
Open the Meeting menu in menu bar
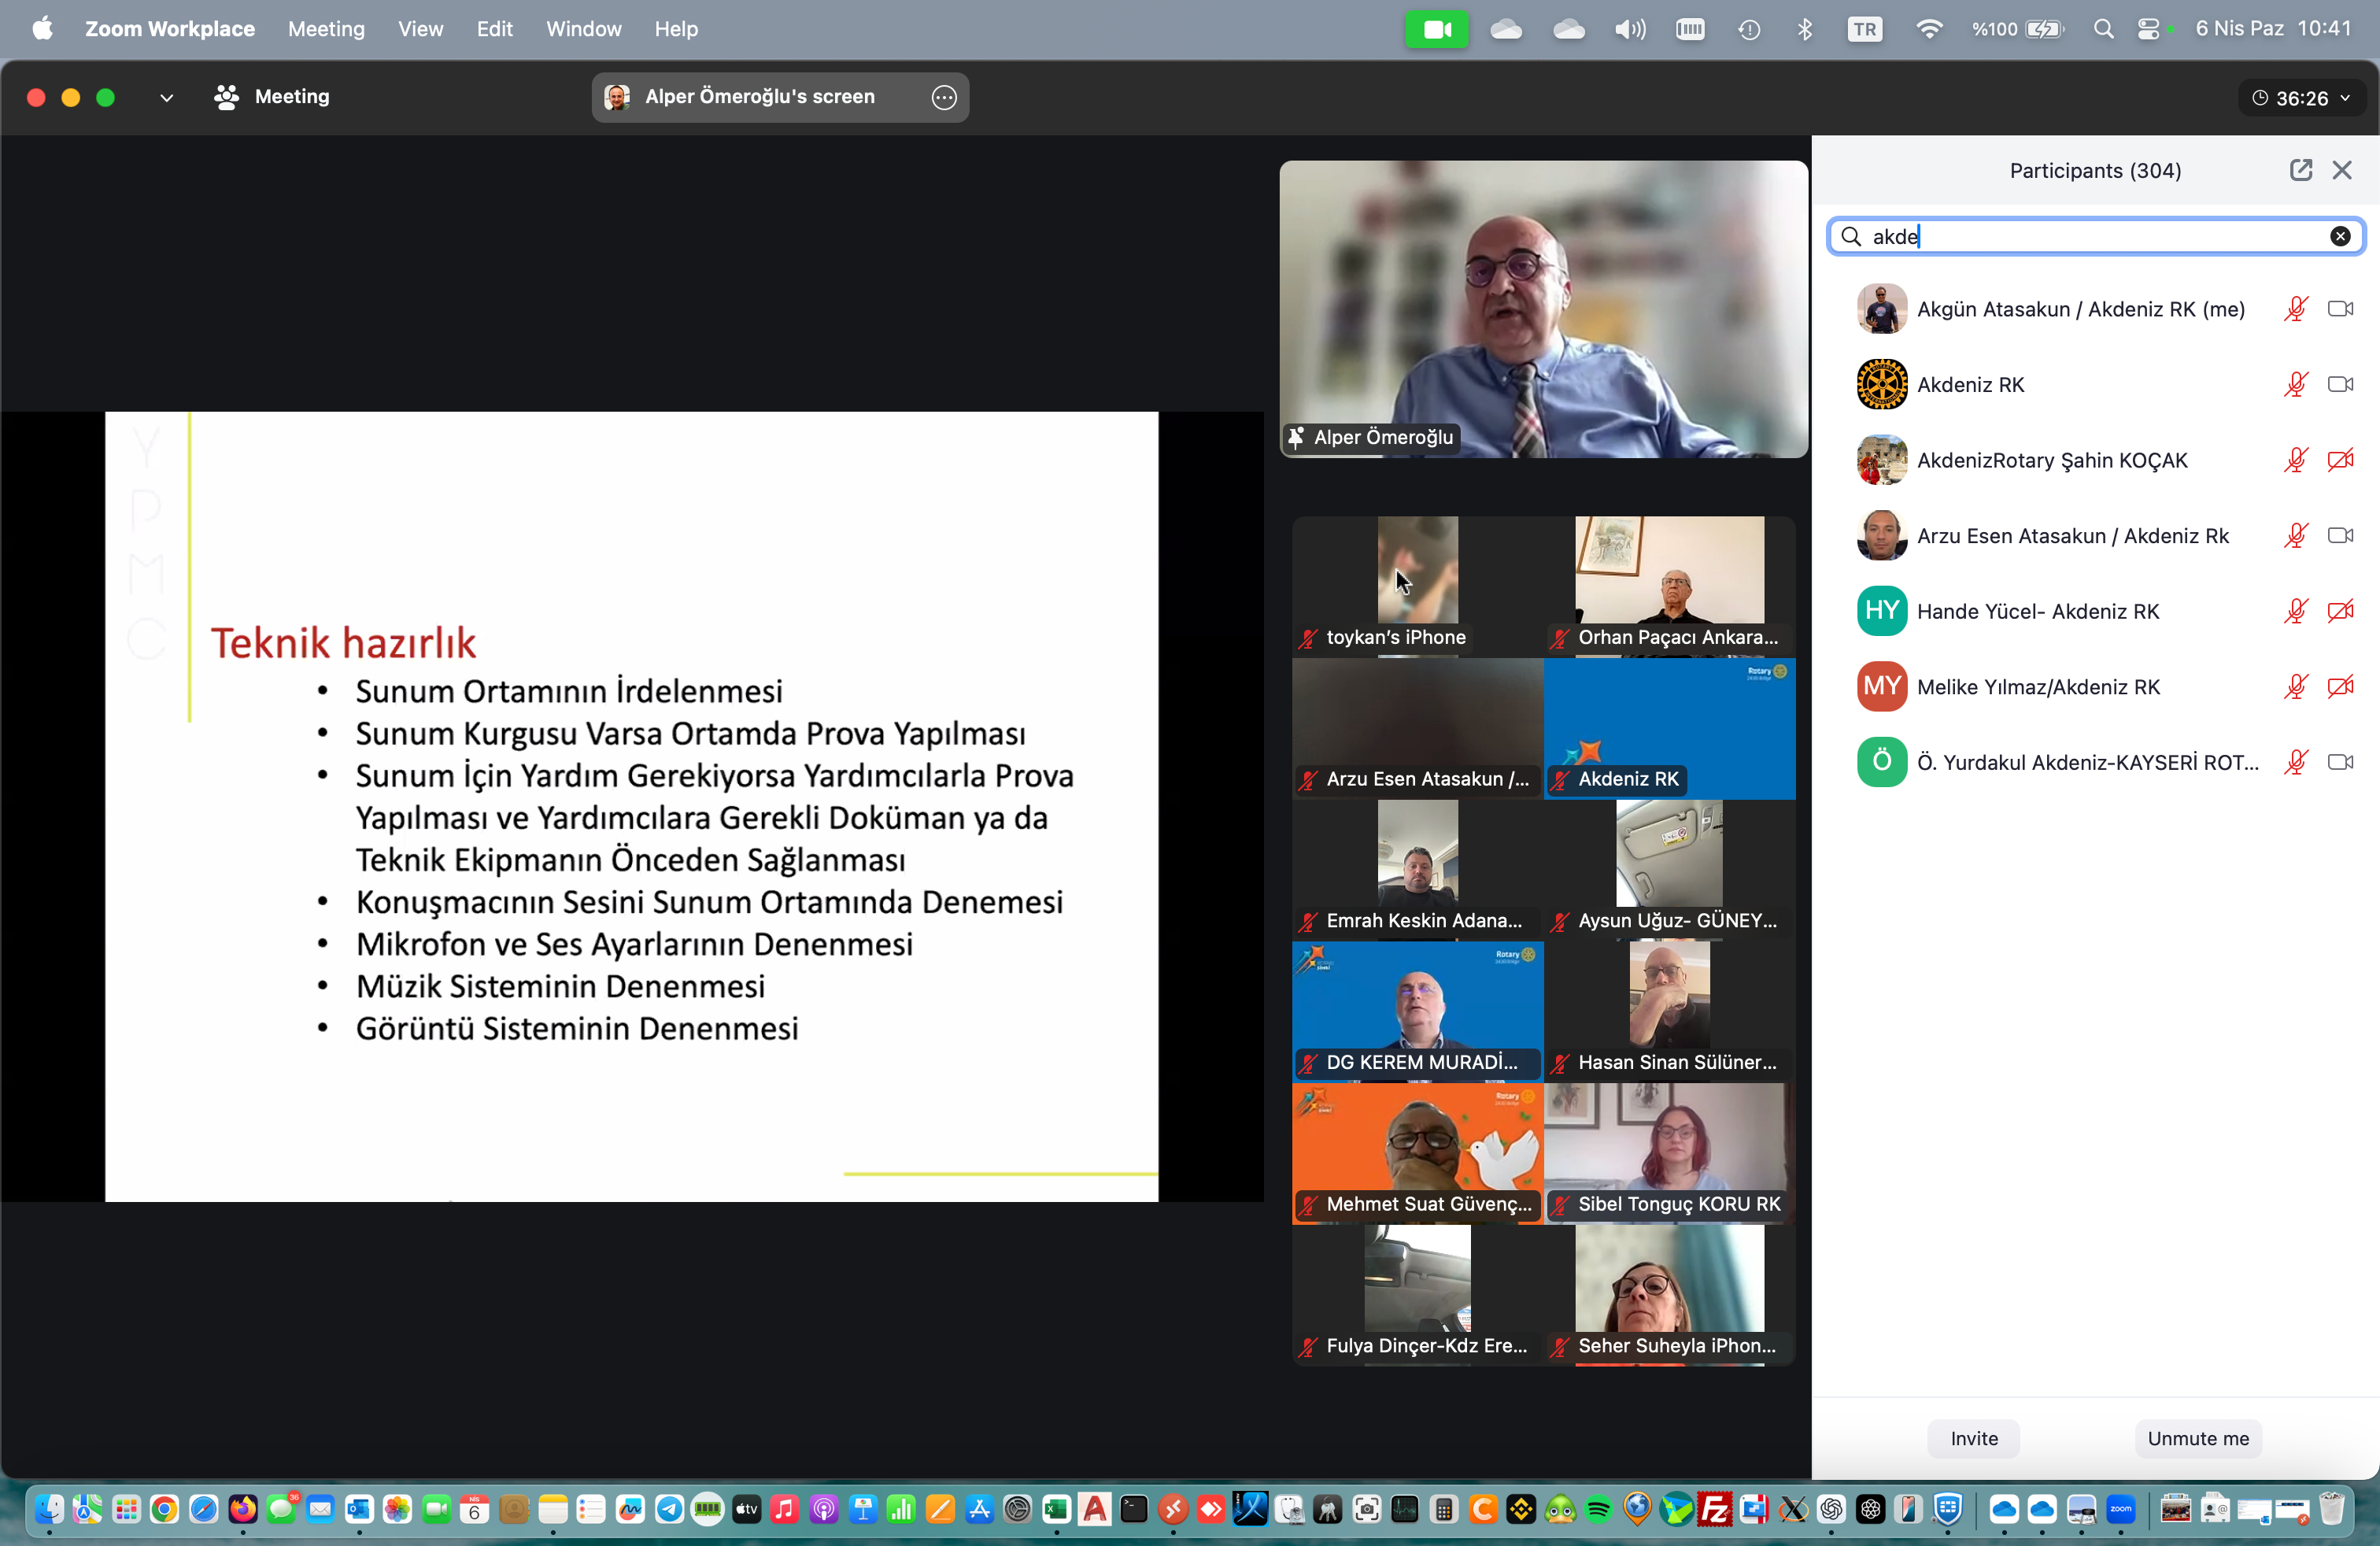tap(326, 29)
